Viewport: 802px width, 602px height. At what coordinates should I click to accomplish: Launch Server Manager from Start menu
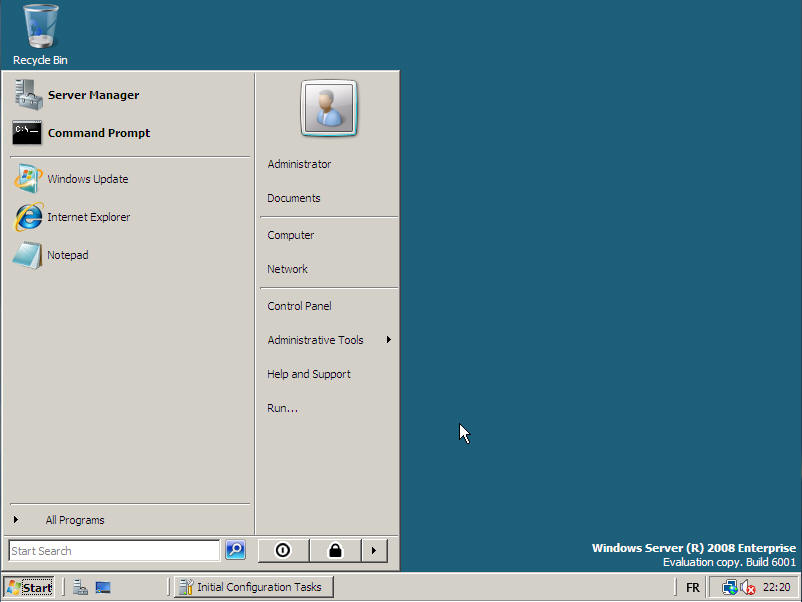coord(92,95)
